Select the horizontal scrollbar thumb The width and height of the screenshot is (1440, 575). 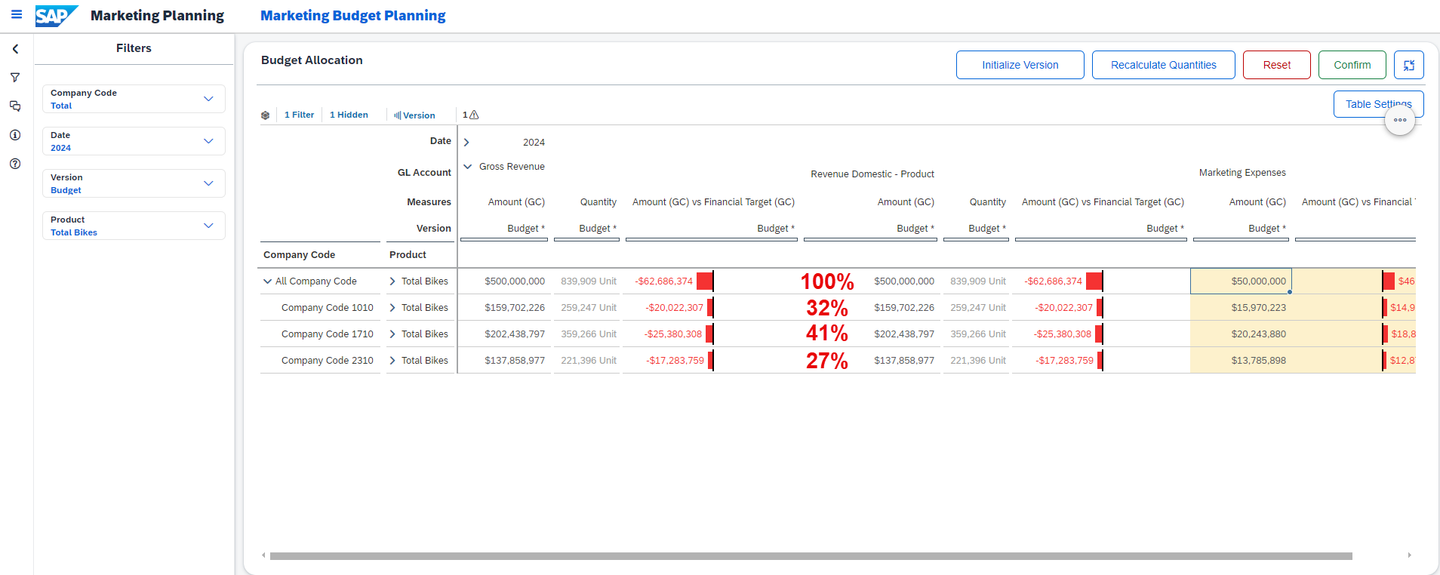coord(811,555)
